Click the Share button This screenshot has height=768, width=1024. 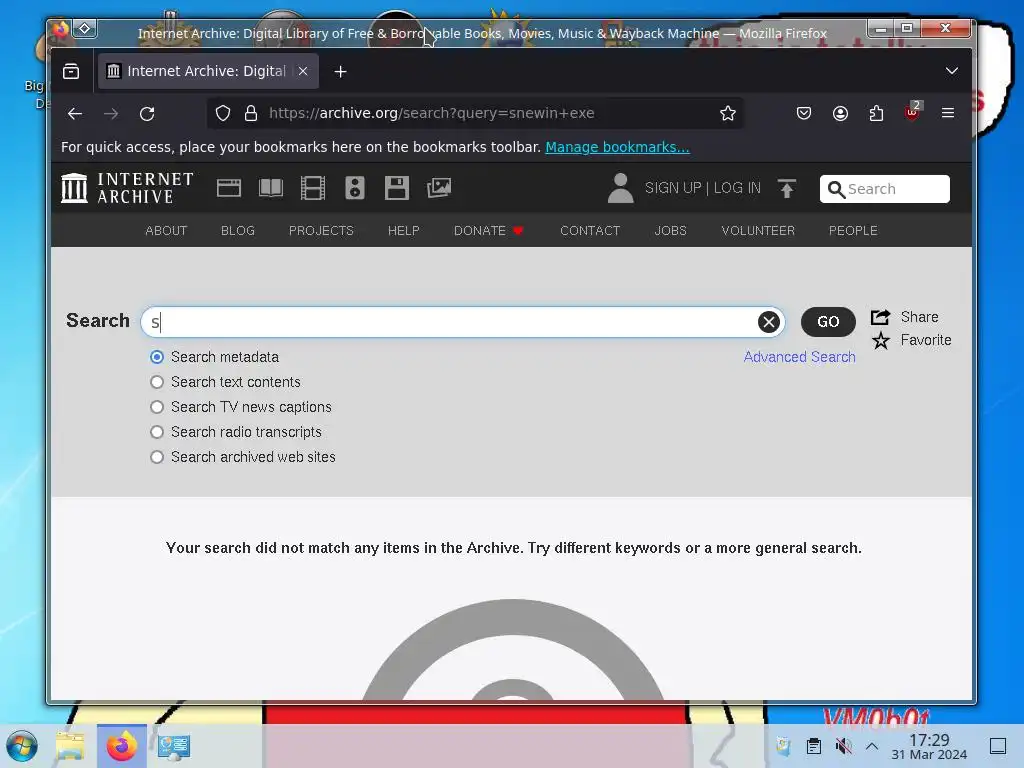point(904,317)
